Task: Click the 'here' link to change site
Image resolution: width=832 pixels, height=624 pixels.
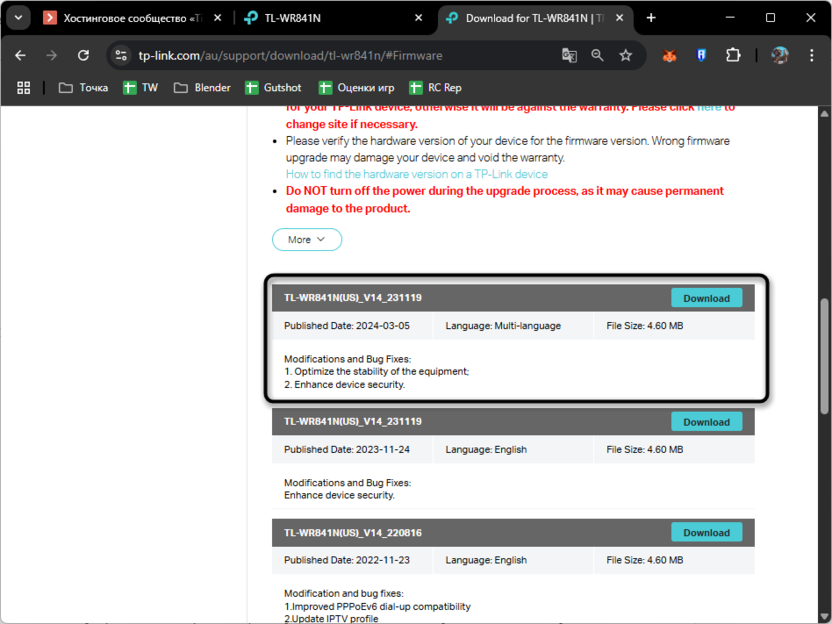Action: (x=709, y=108)
